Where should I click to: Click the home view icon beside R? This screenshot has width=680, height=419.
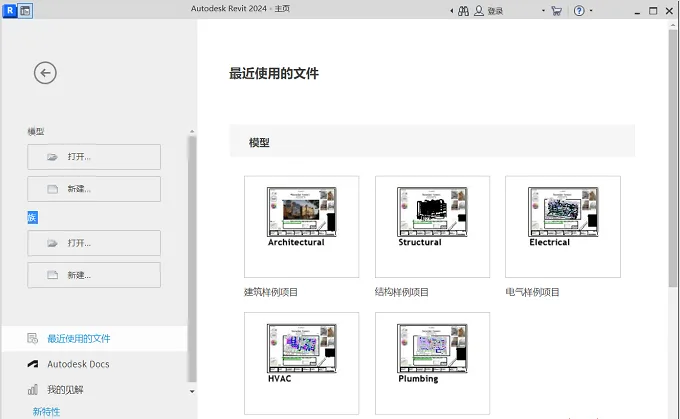[26, 11]
